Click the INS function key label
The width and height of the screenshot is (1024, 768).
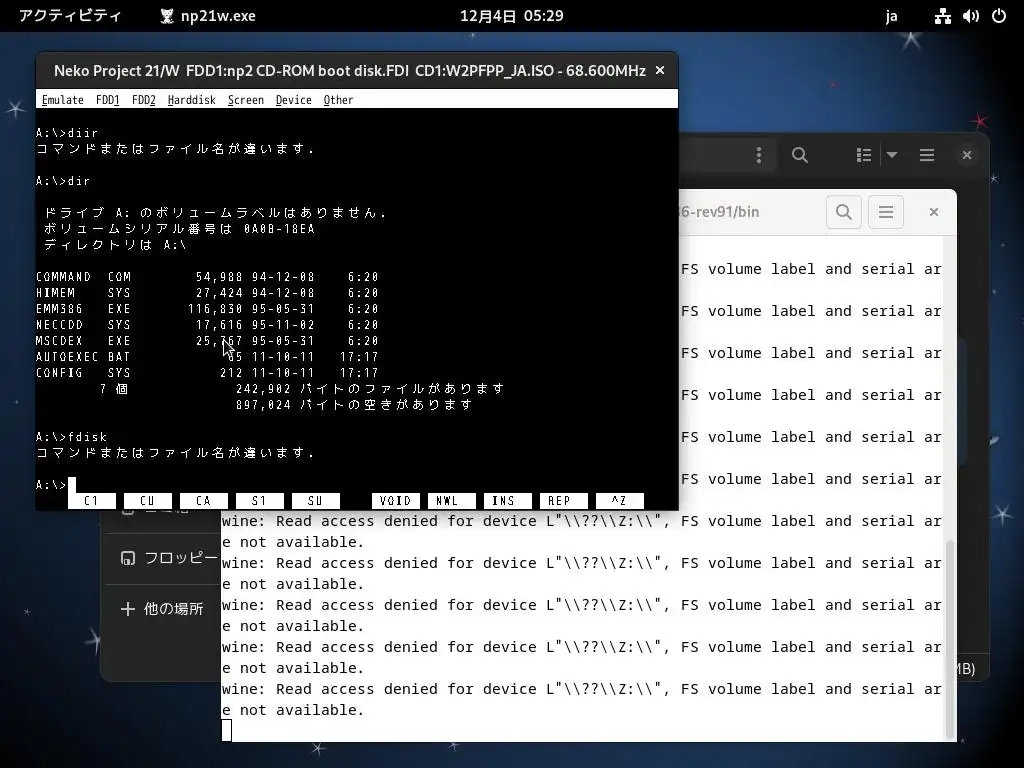pos(507,501)
